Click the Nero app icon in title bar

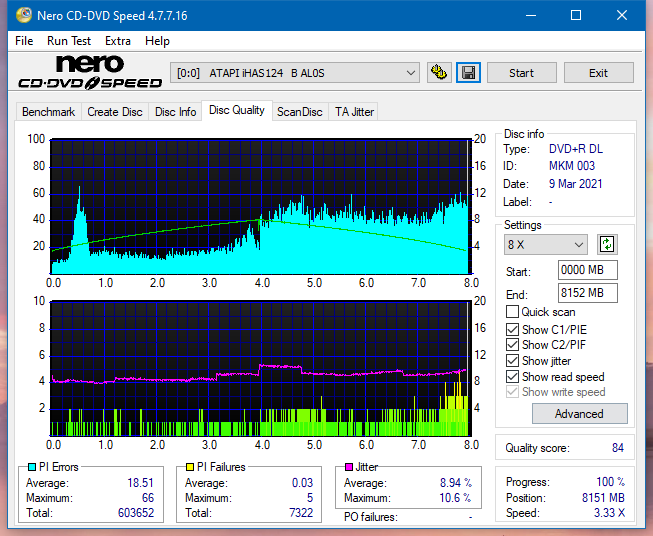coord(24,15)
